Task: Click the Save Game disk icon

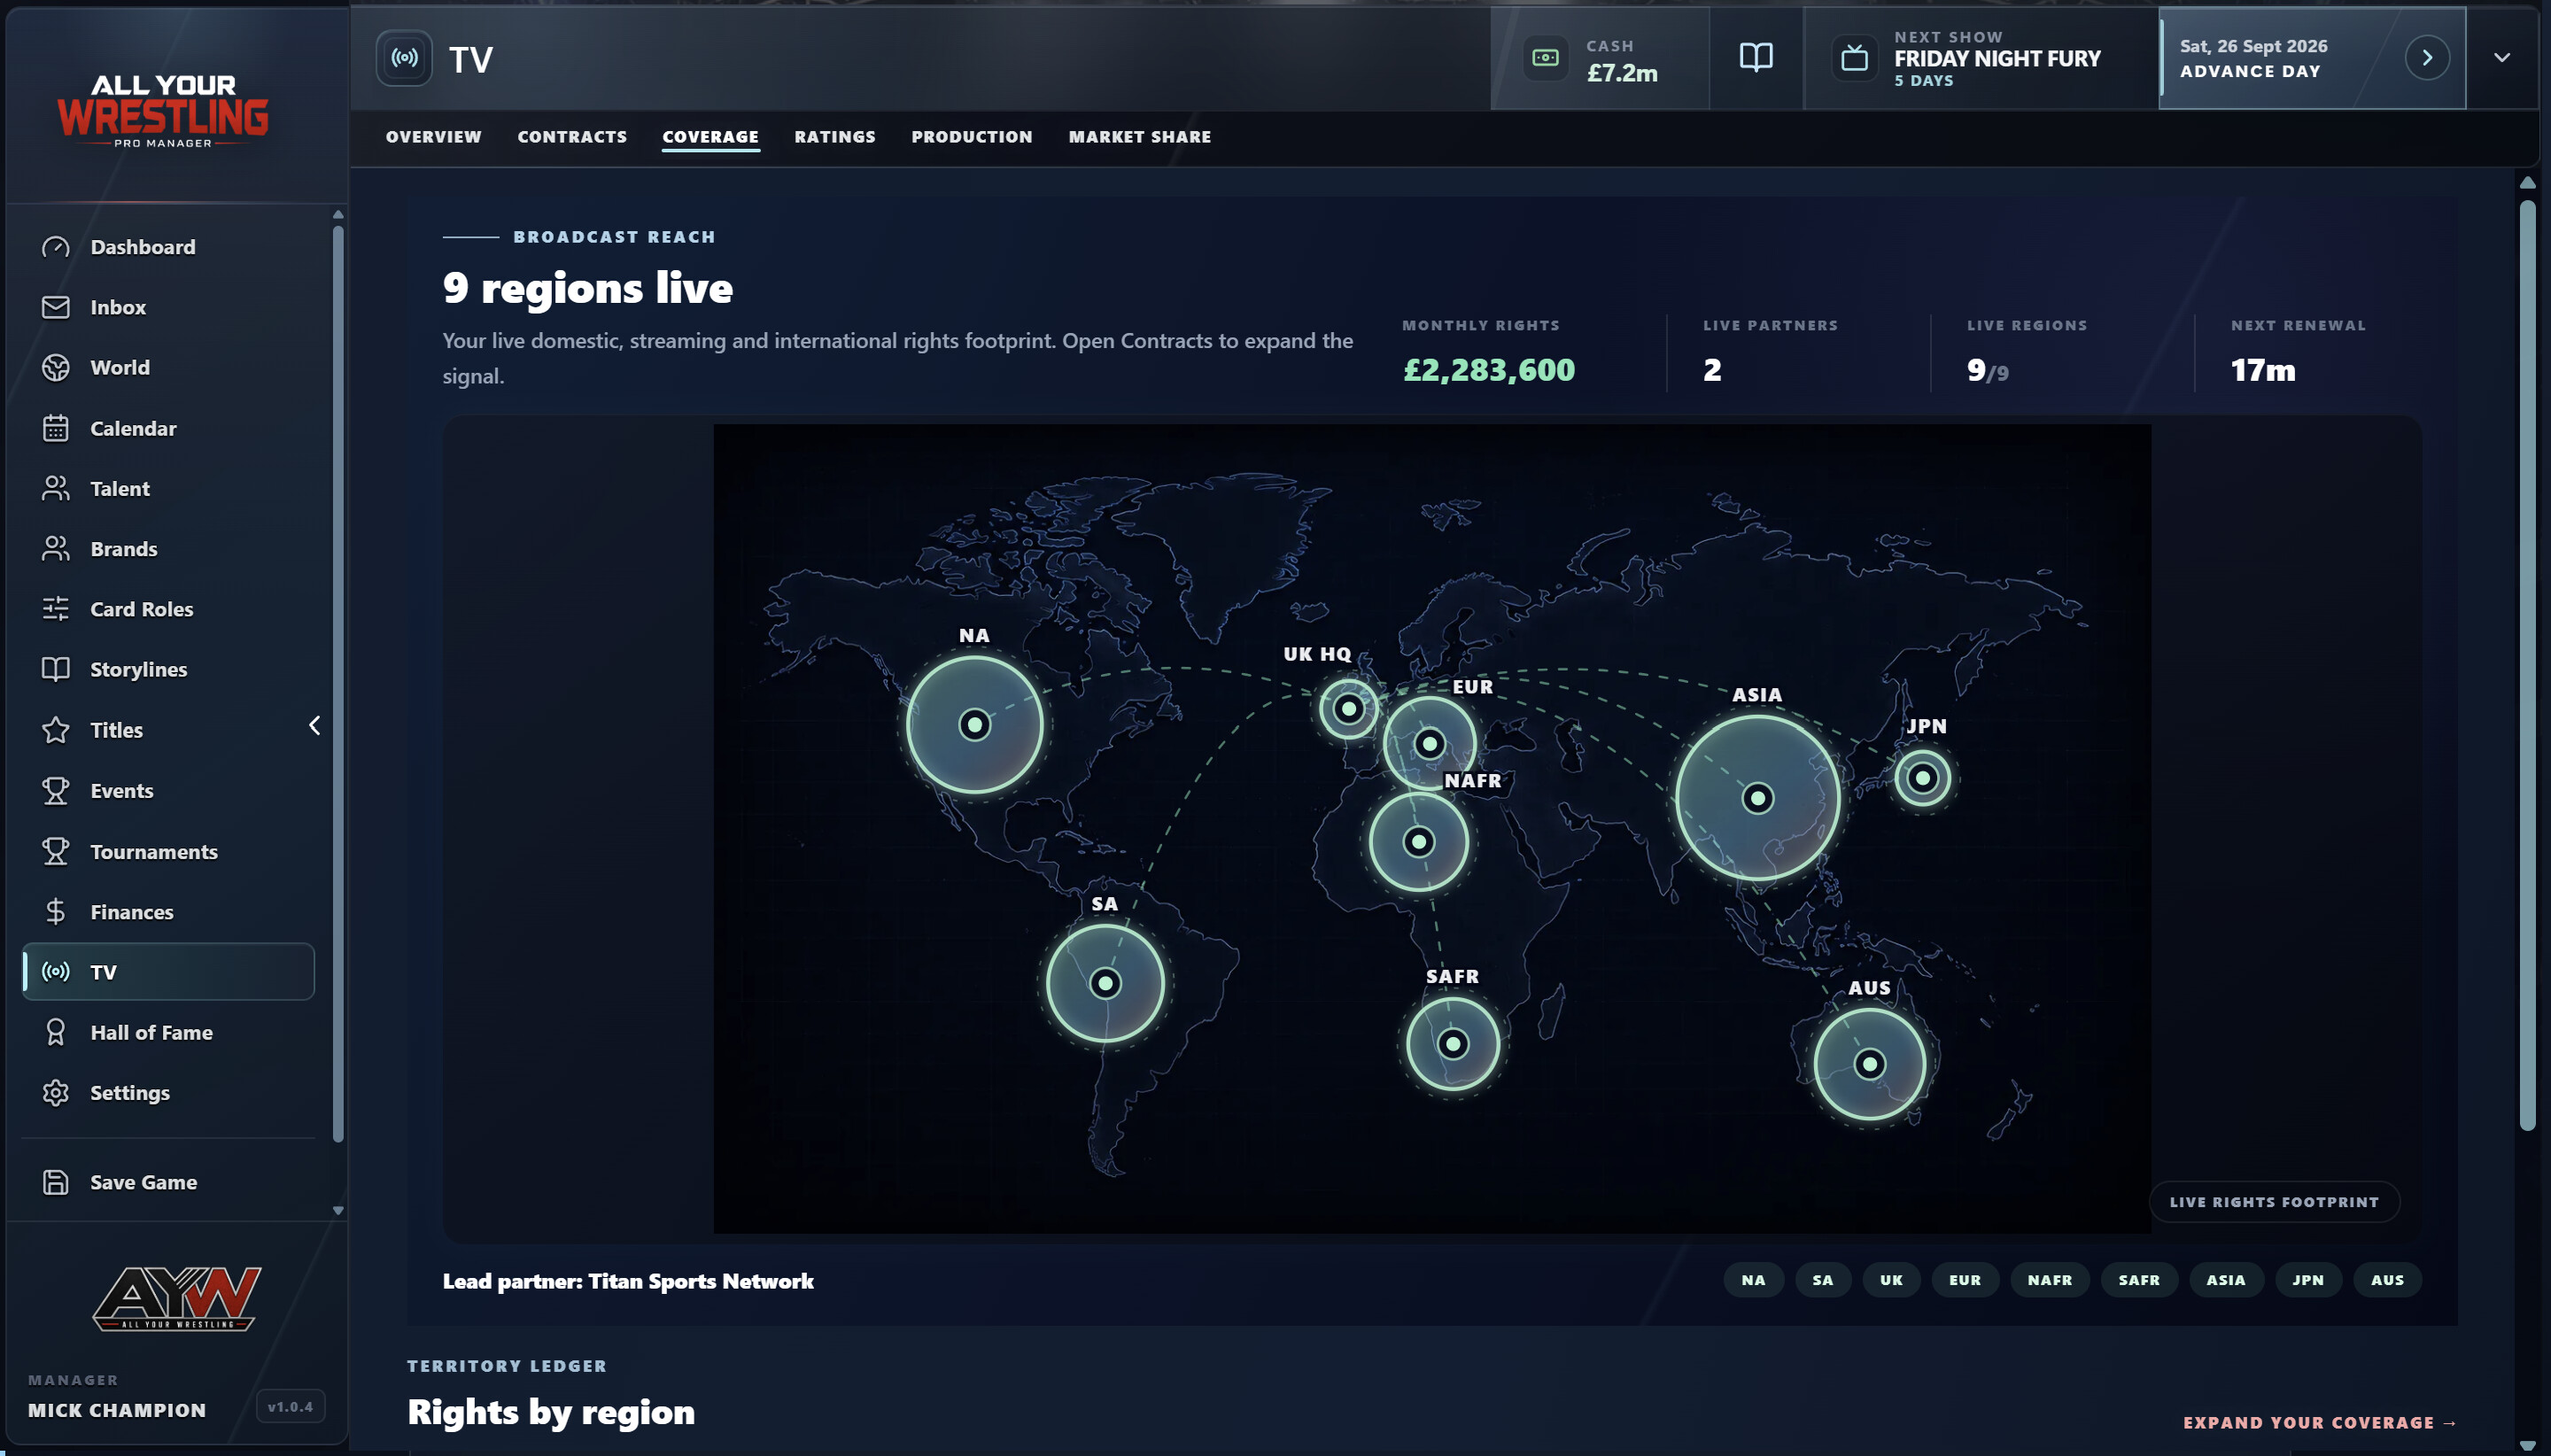Action: (x=56, y=1182)
